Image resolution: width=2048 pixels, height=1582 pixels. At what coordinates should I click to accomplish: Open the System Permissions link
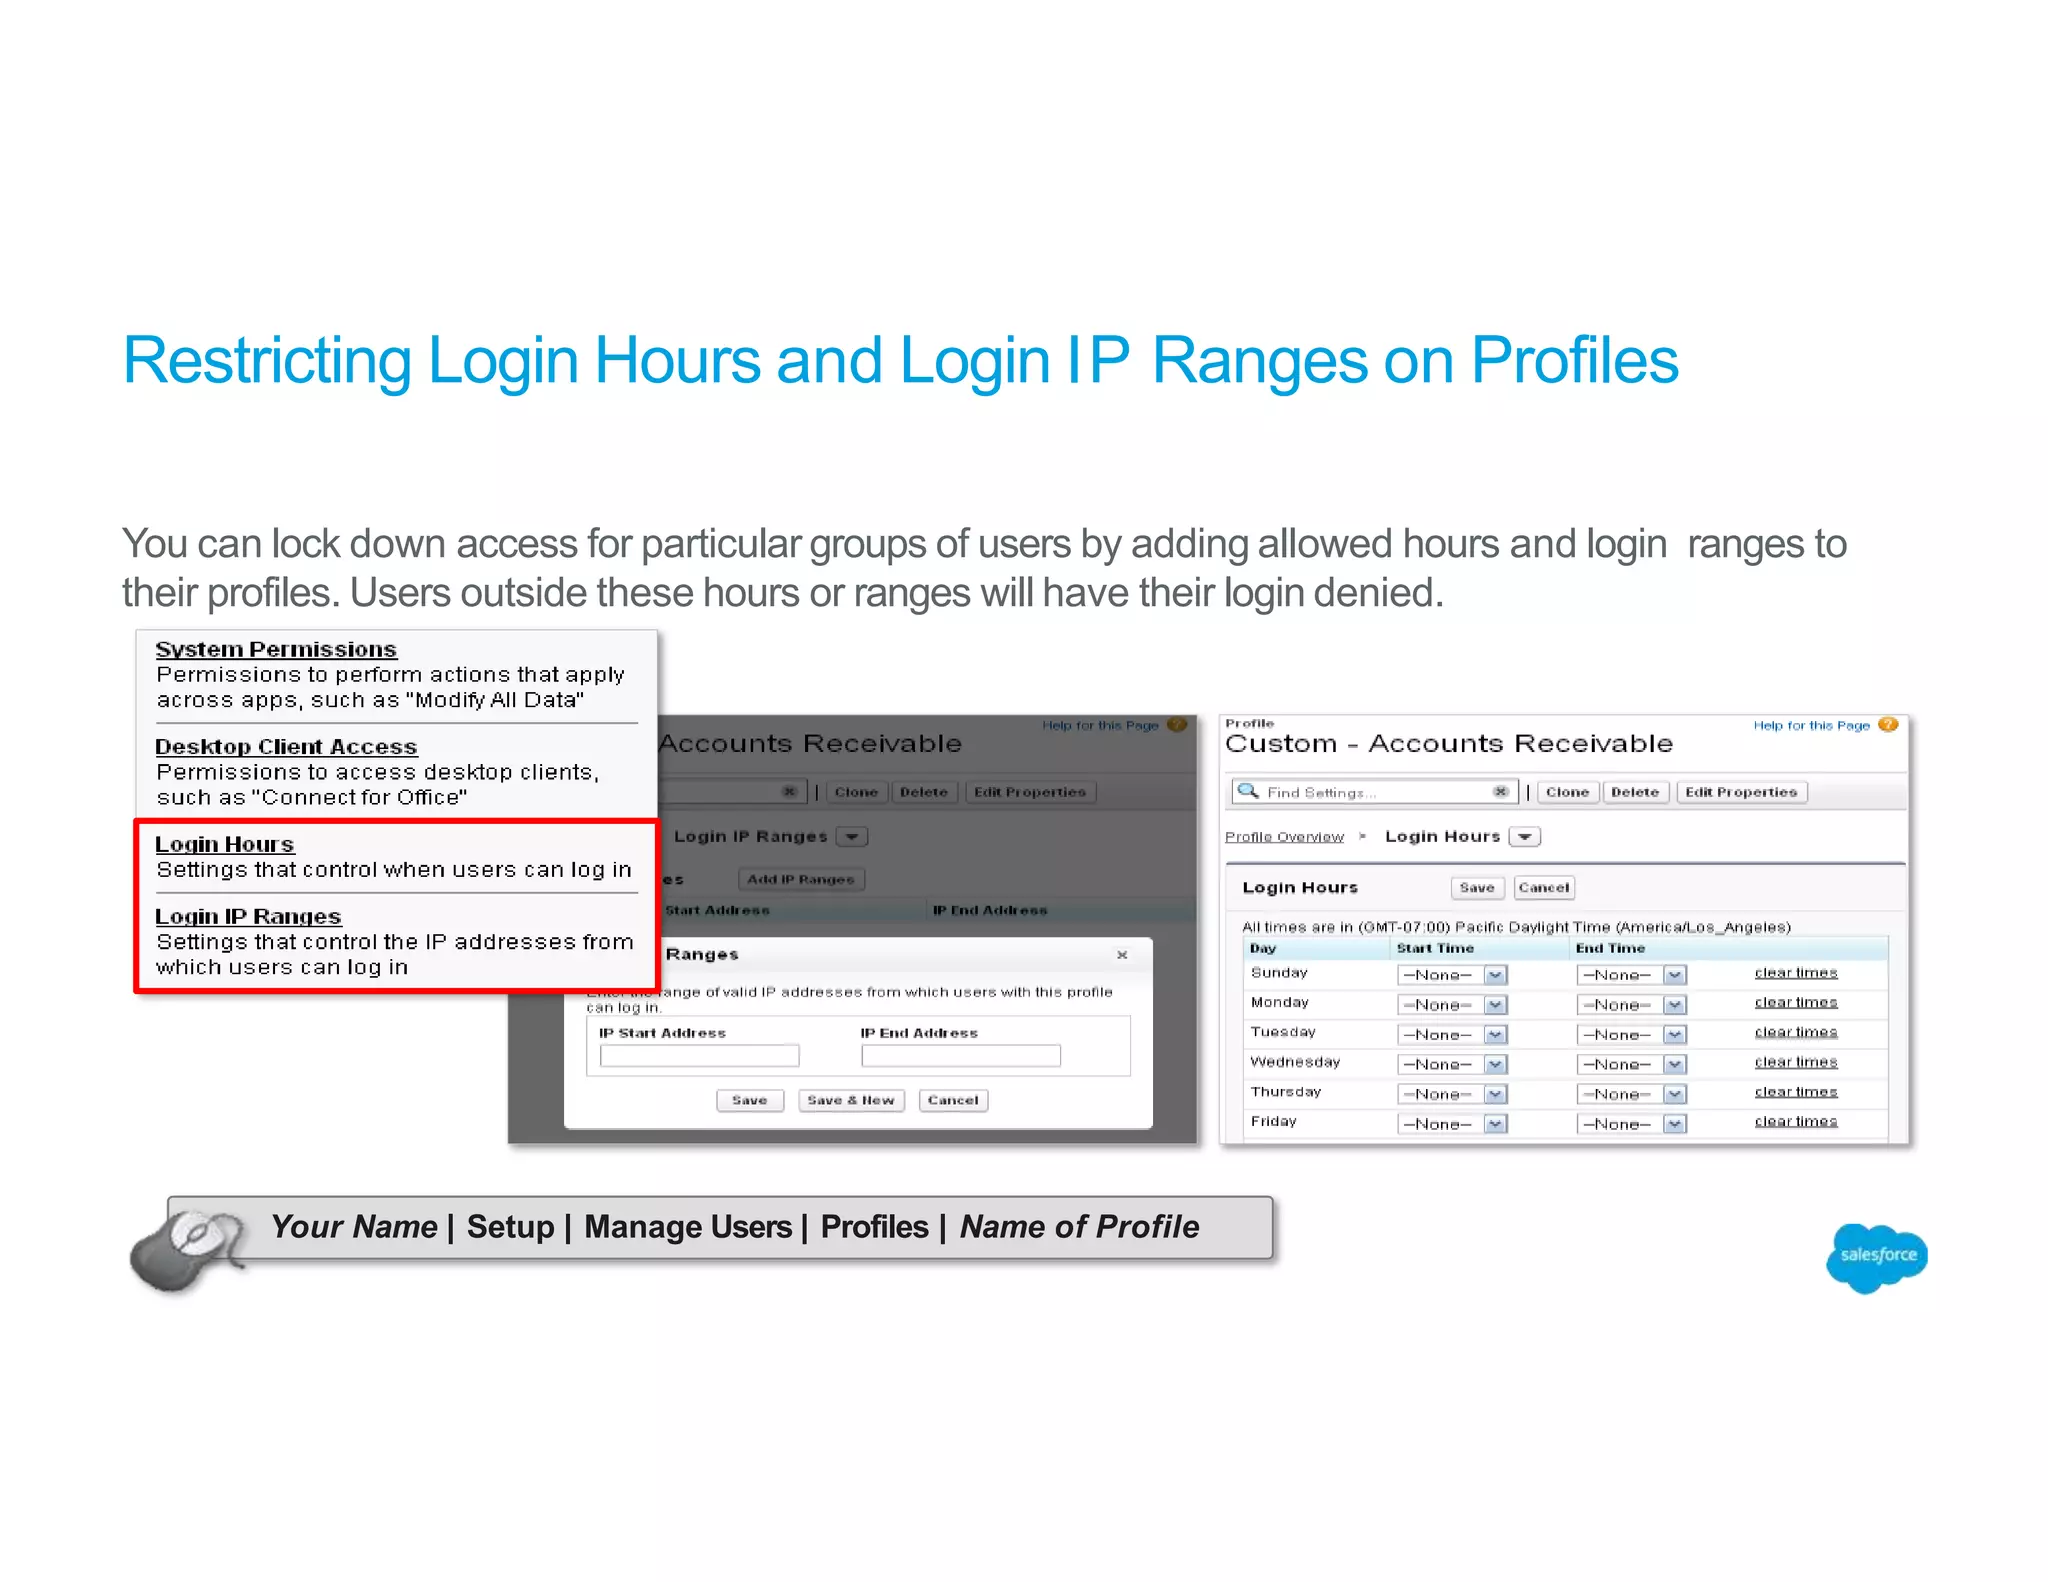pyautogui.click(x=276, y=649)
